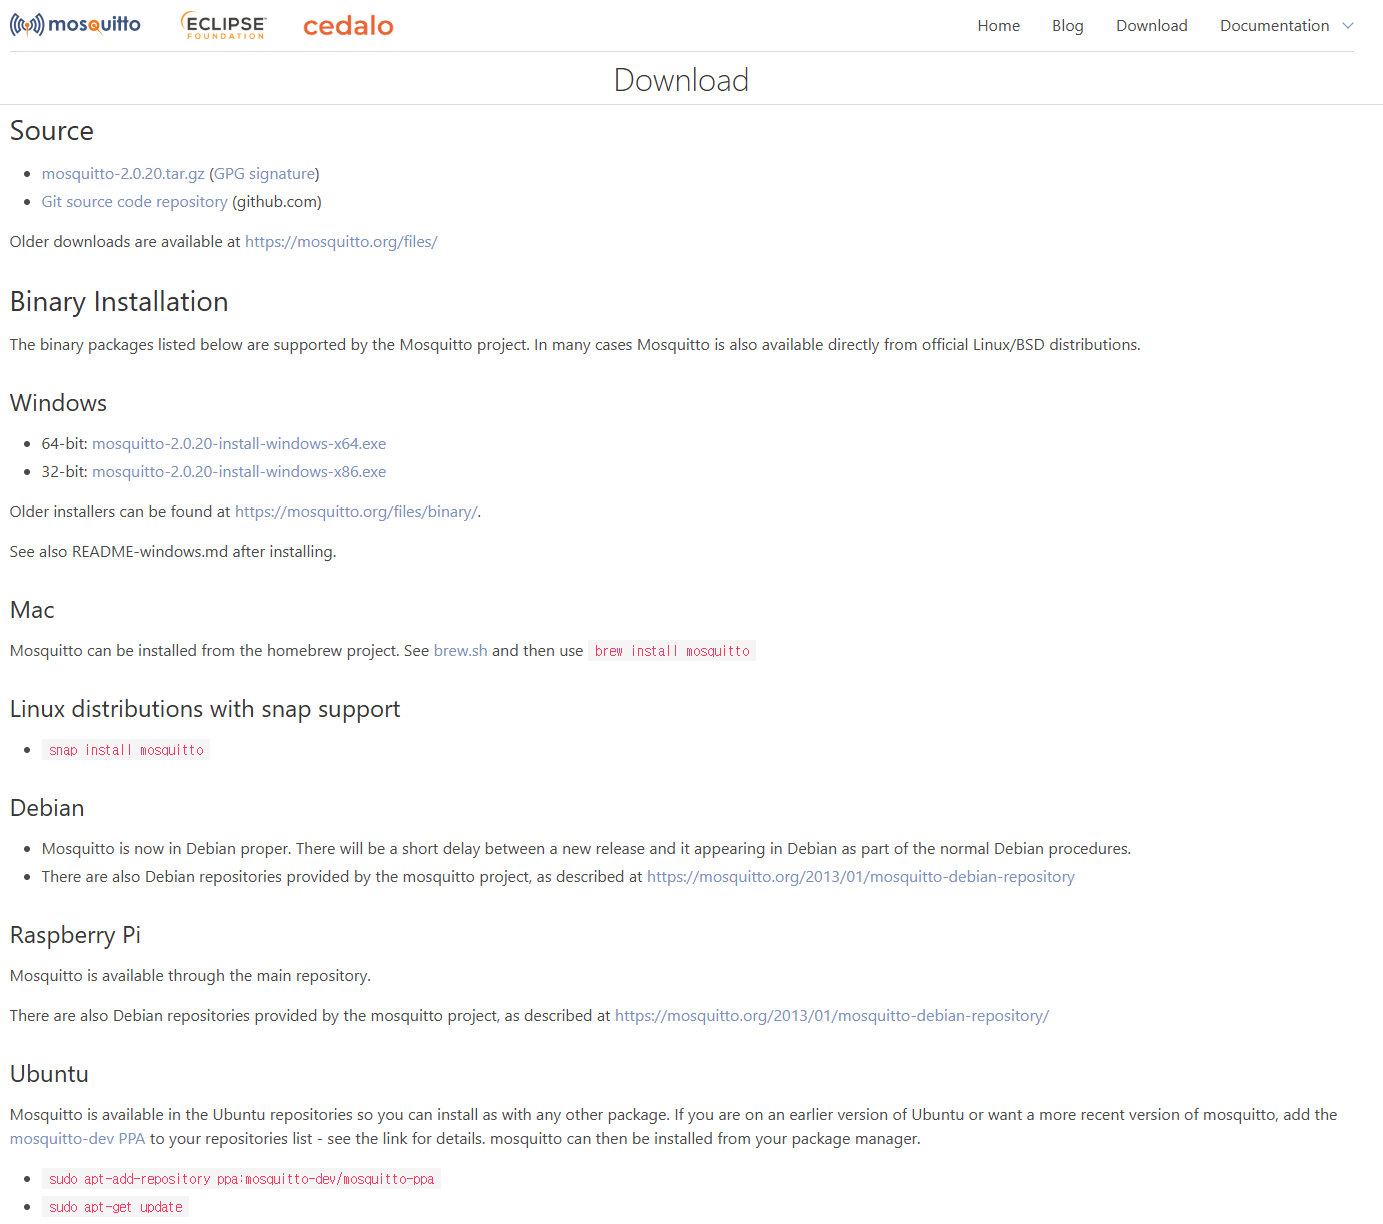Click the Binary Installation heading

coord(119,302)
